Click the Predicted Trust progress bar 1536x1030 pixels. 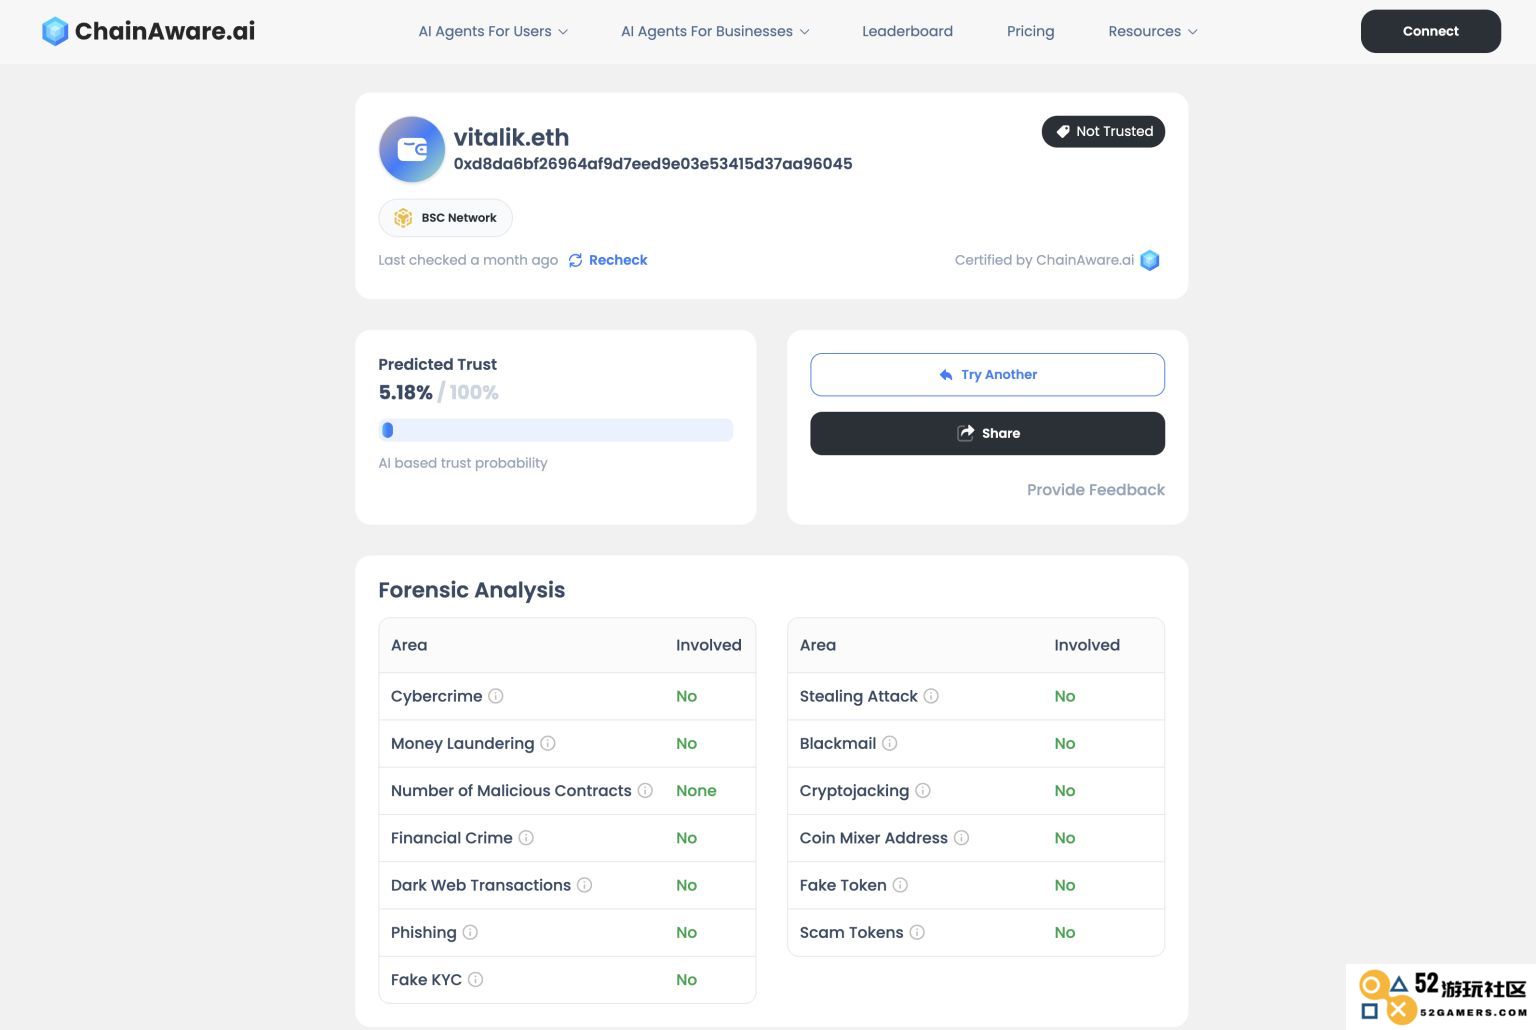click(x=556, y=430)
